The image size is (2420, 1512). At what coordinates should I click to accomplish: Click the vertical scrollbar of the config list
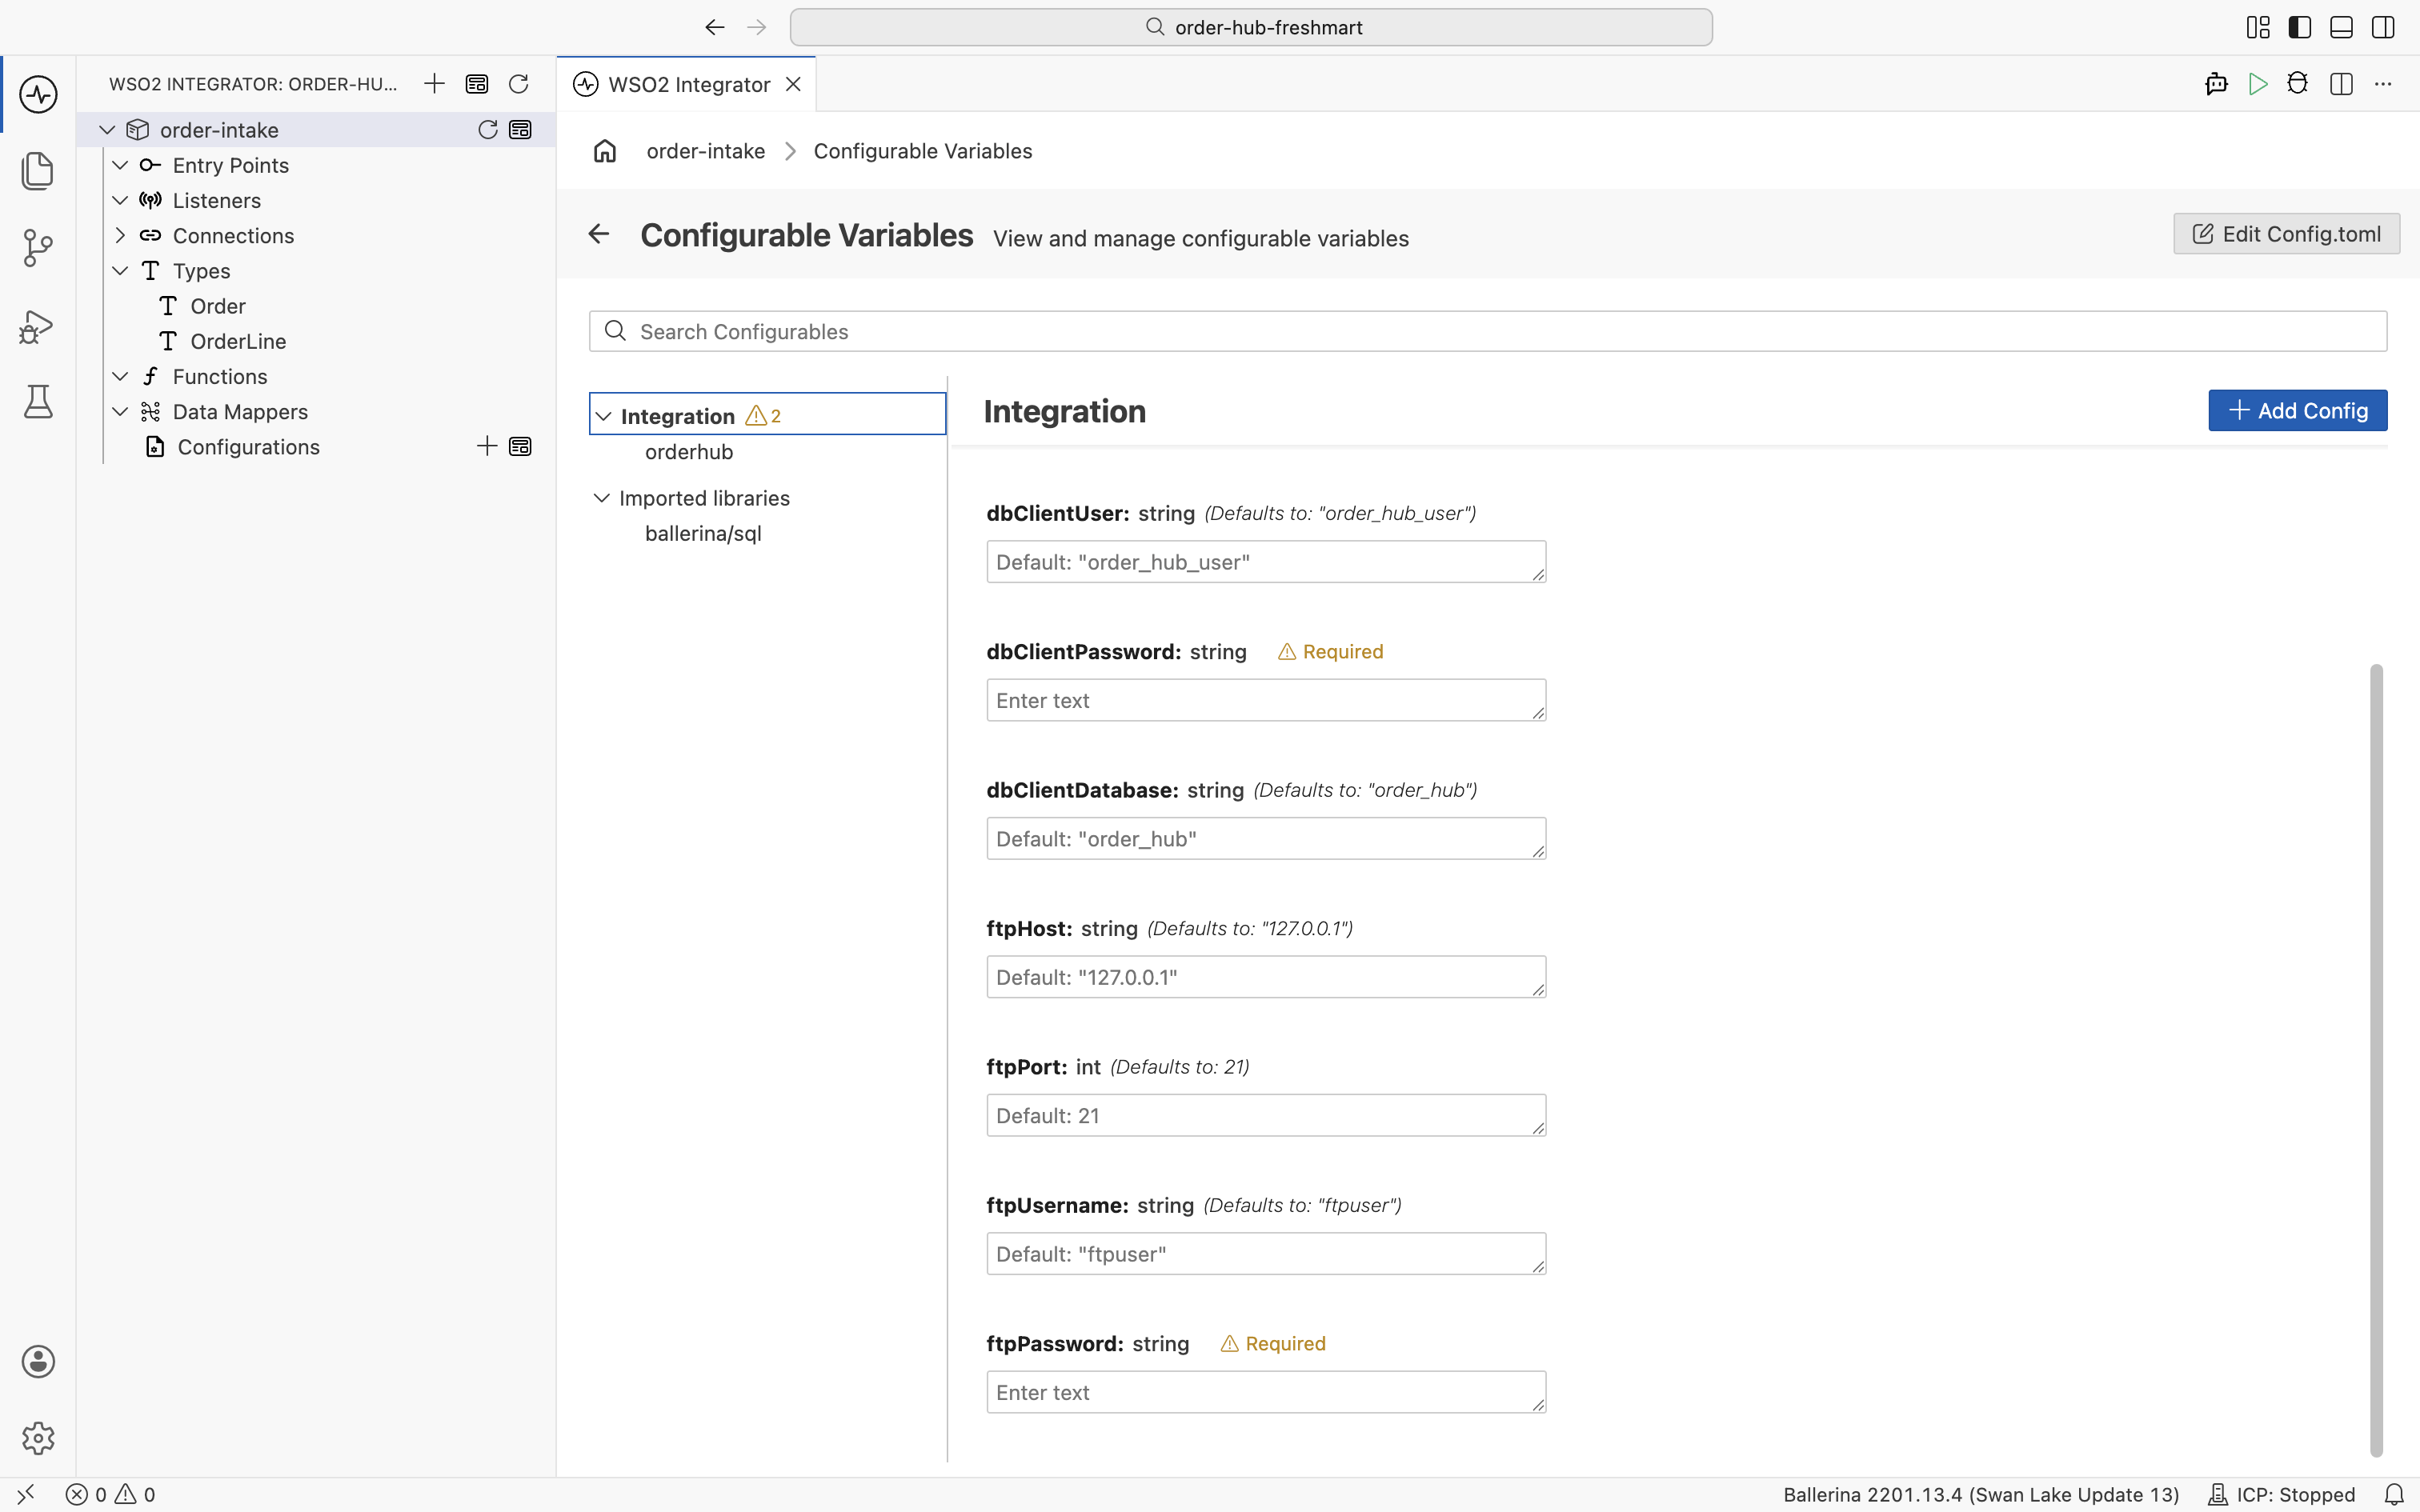coord(2376,1060)
